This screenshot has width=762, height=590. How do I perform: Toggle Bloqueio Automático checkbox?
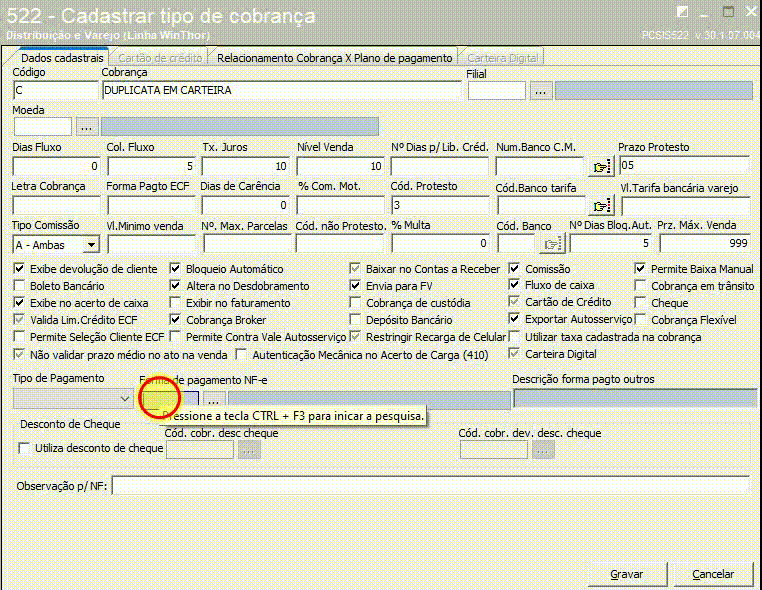pos(175,268)
